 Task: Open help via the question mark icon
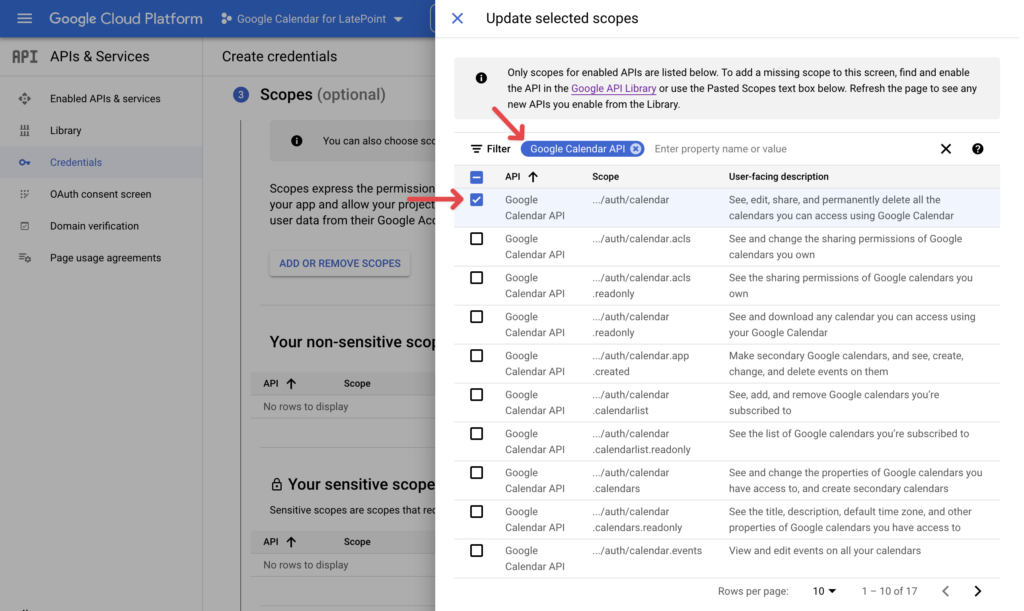click(978, 148)
